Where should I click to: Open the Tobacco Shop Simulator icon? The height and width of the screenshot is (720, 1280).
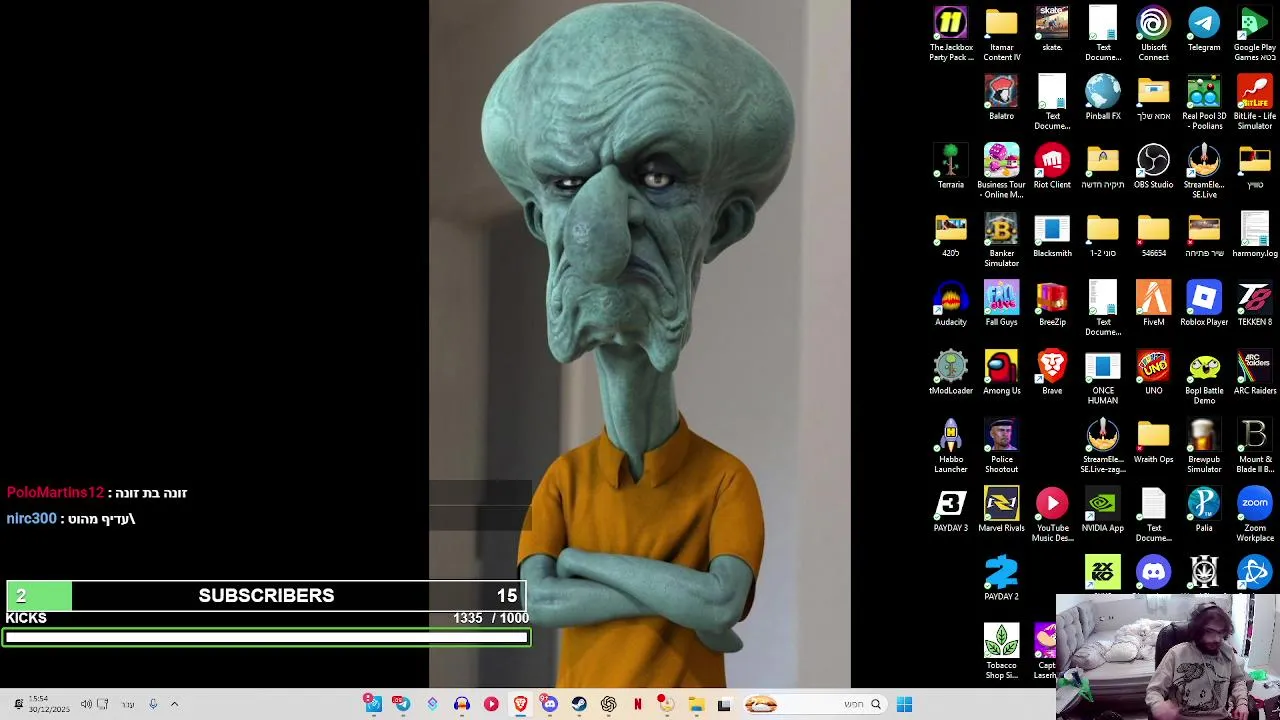point(1001,652)
